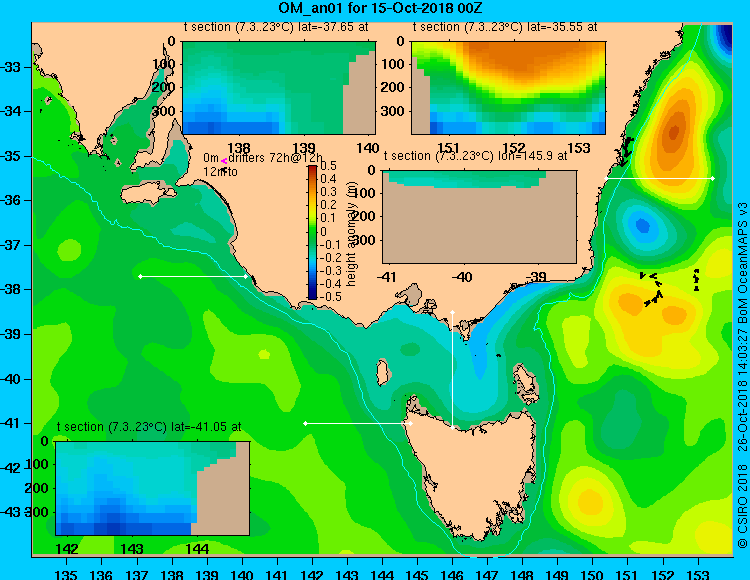Viewport: 750px width, 580px height.
Task: Click the 138 axis label under the lat=-37.65 inset
Action: coord(238,148)
